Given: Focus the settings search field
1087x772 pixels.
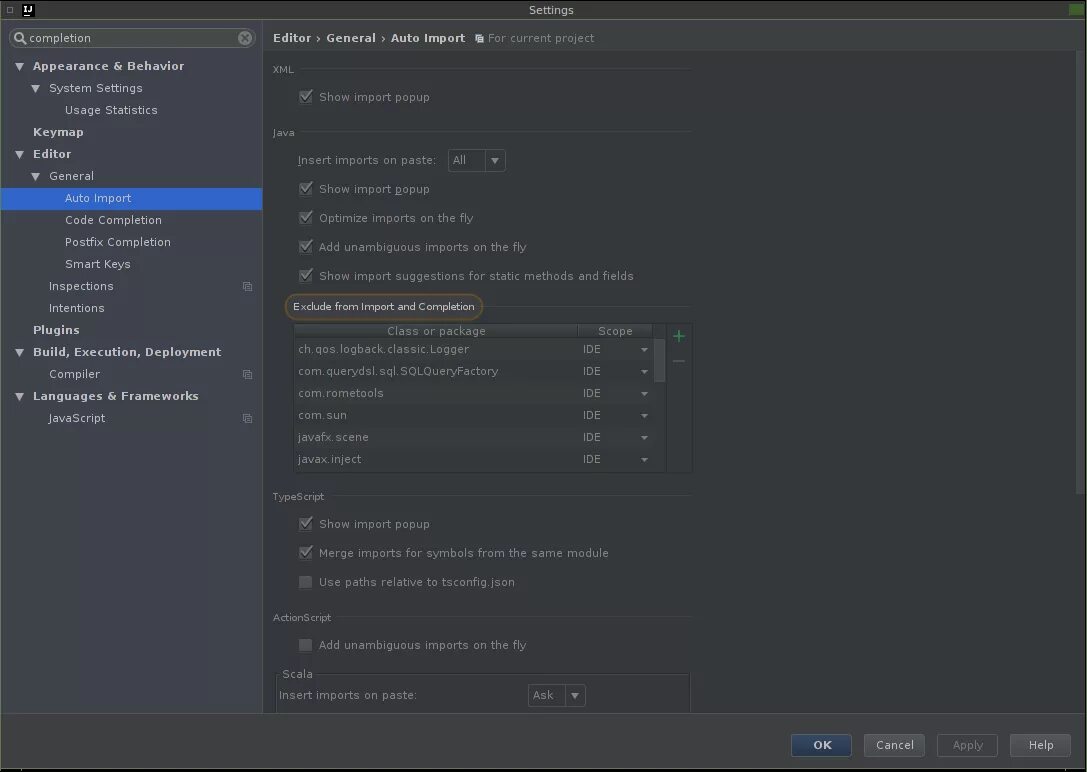Looking at the screenshot, I should pyautogui.click(x=132, y=38).
